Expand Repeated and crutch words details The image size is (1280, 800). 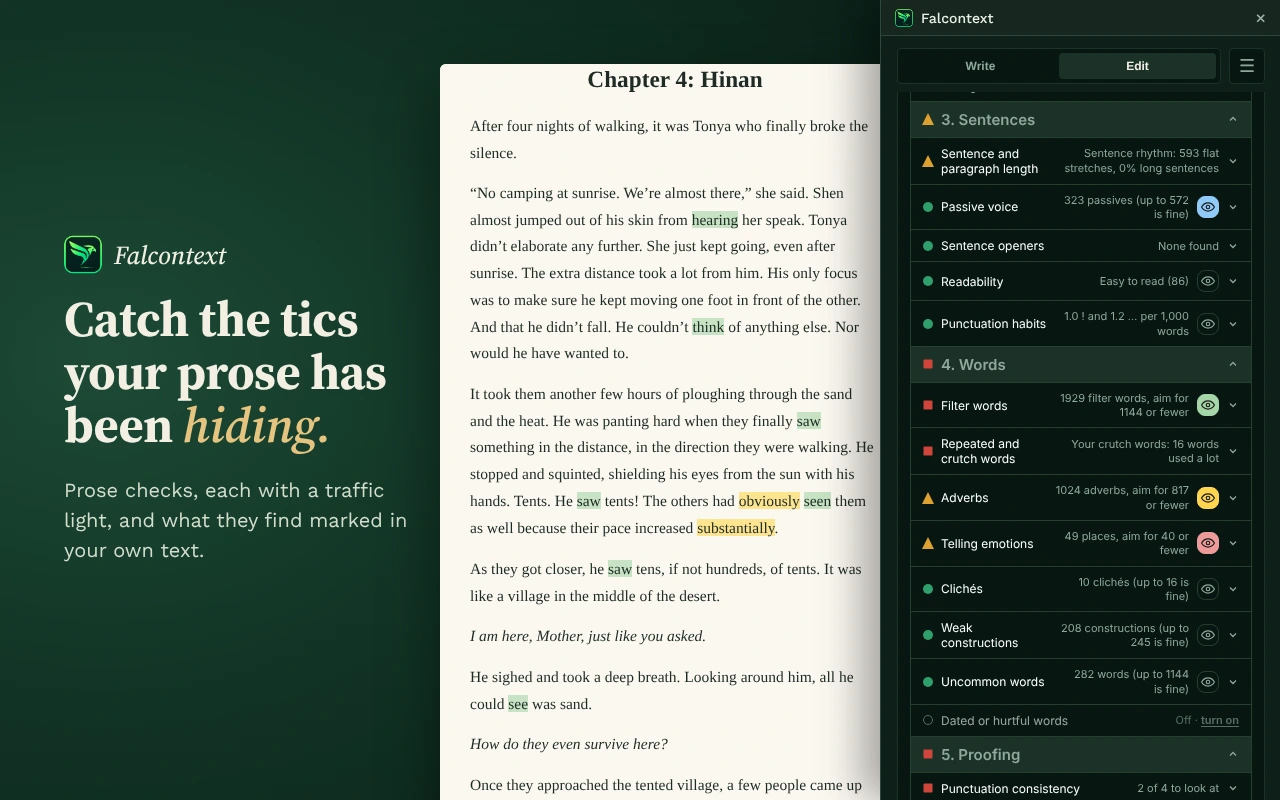1233,451
